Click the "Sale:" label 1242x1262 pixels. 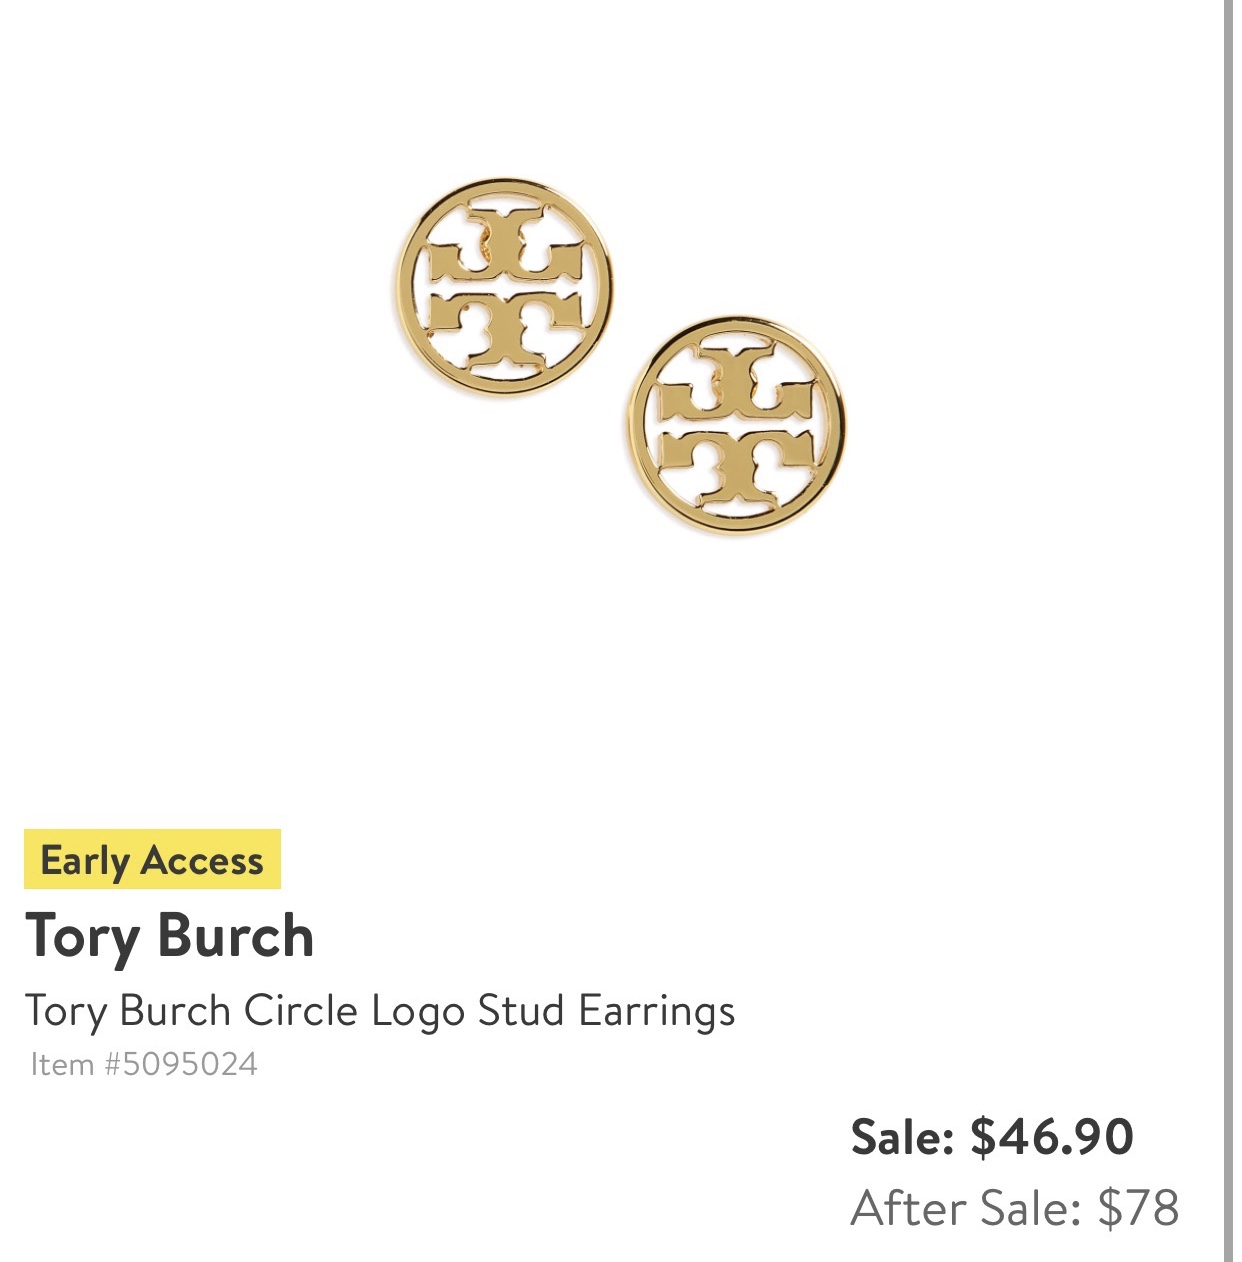(x=902, y=1137)
